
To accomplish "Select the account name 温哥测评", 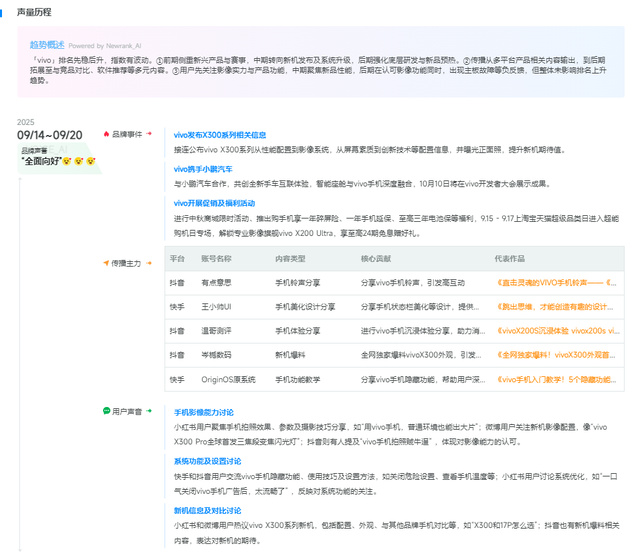I will [216, 331].
